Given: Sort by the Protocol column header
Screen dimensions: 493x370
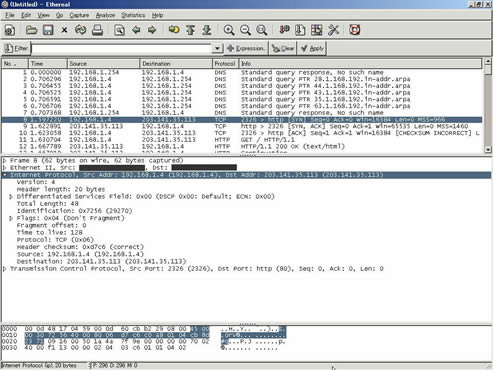Looking at the screenshot, I should coord(225,64).
